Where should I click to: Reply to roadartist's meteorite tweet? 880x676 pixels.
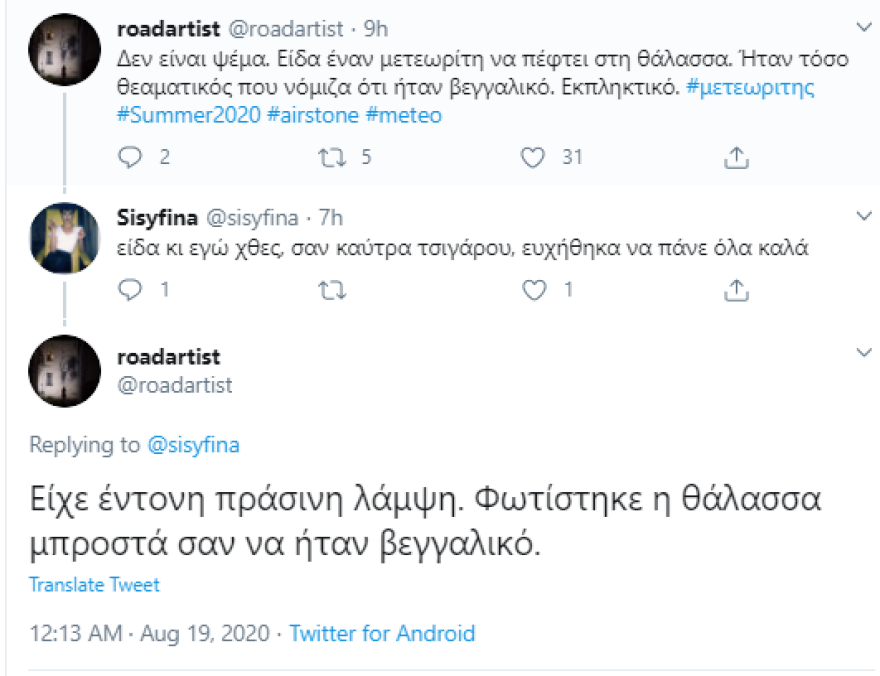tap(130, 156)
